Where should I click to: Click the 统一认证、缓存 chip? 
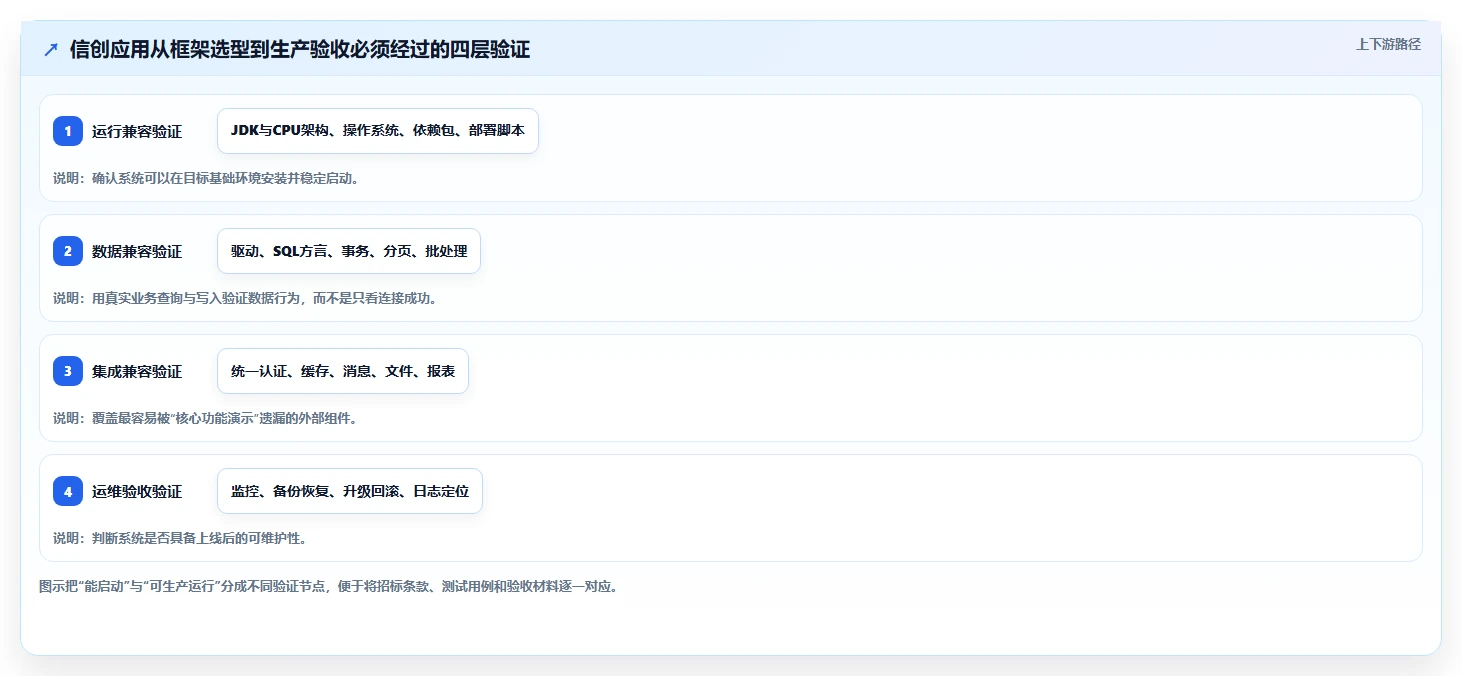coord(343,371)
